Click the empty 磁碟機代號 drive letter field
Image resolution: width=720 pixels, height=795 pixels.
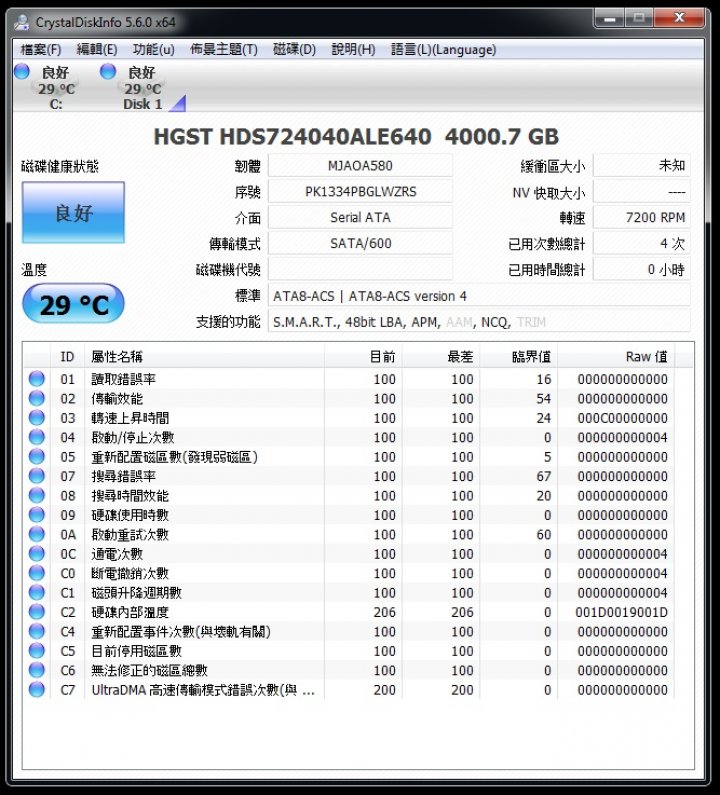click(x=360, y=269)
